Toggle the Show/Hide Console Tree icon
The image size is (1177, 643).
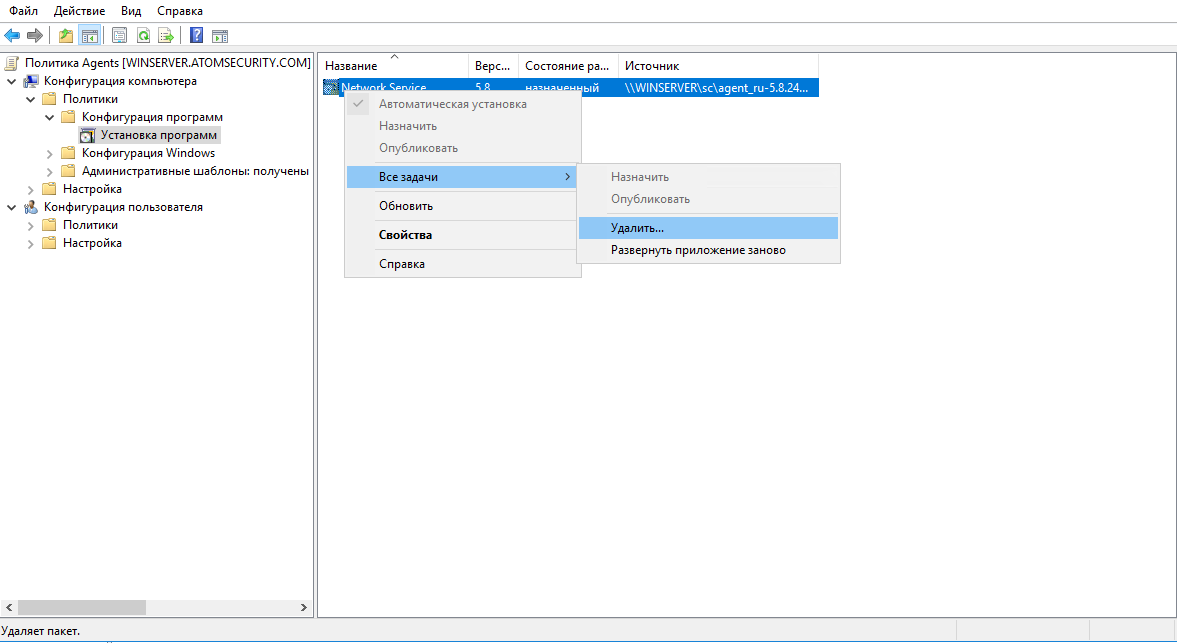(90, 36)
